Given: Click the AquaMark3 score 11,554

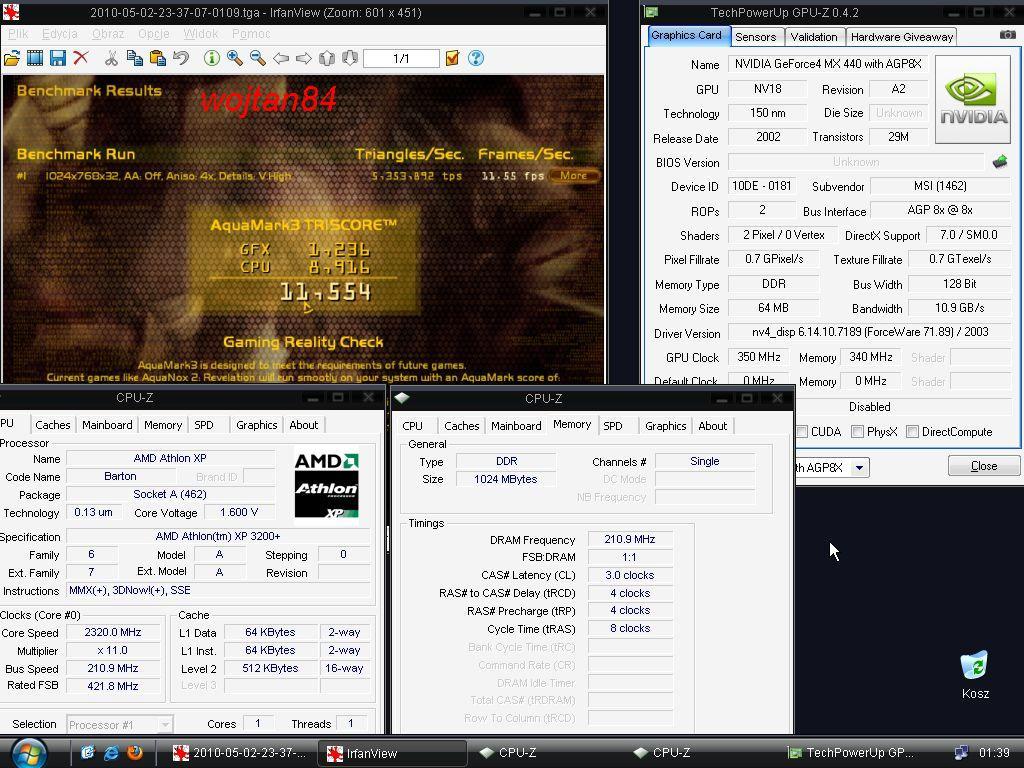Looking at the screenshot, I should pyautogui.click(x=325, y=291).
